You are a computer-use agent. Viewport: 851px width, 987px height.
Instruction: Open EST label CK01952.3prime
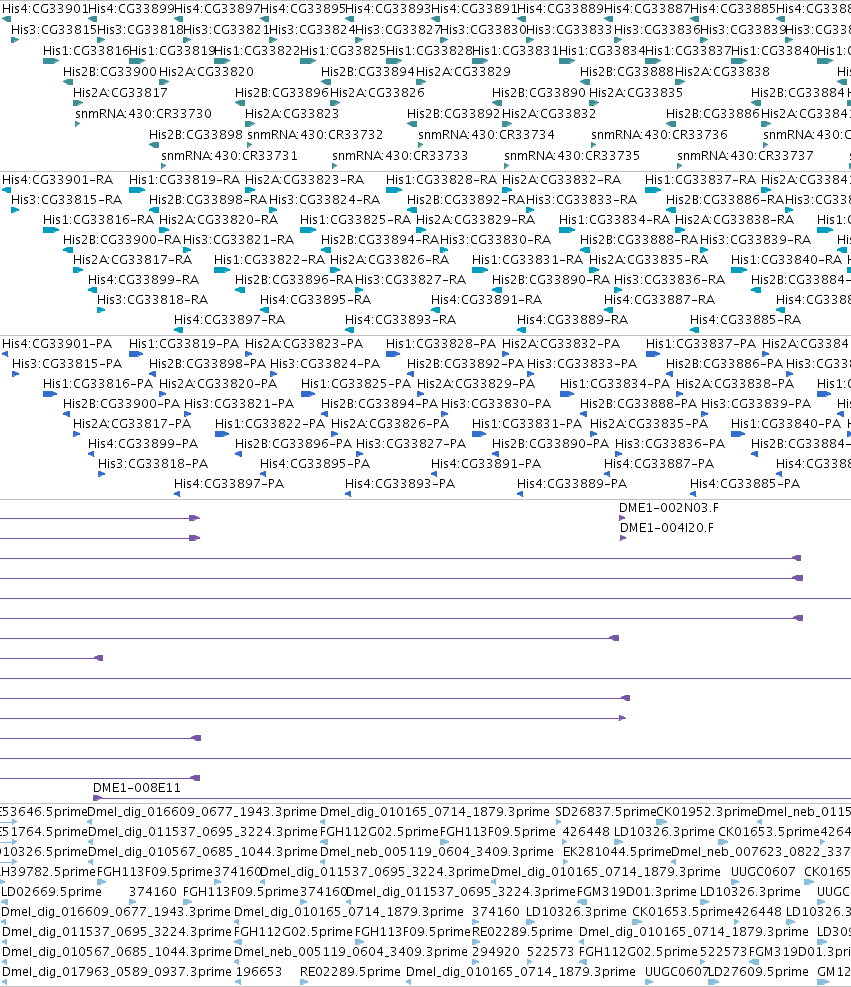(706, 812)
